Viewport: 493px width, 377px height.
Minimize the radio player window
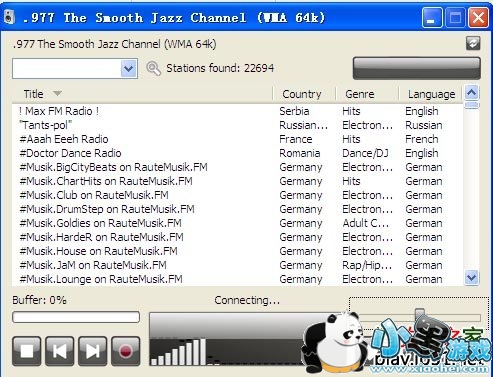(431, 17)
